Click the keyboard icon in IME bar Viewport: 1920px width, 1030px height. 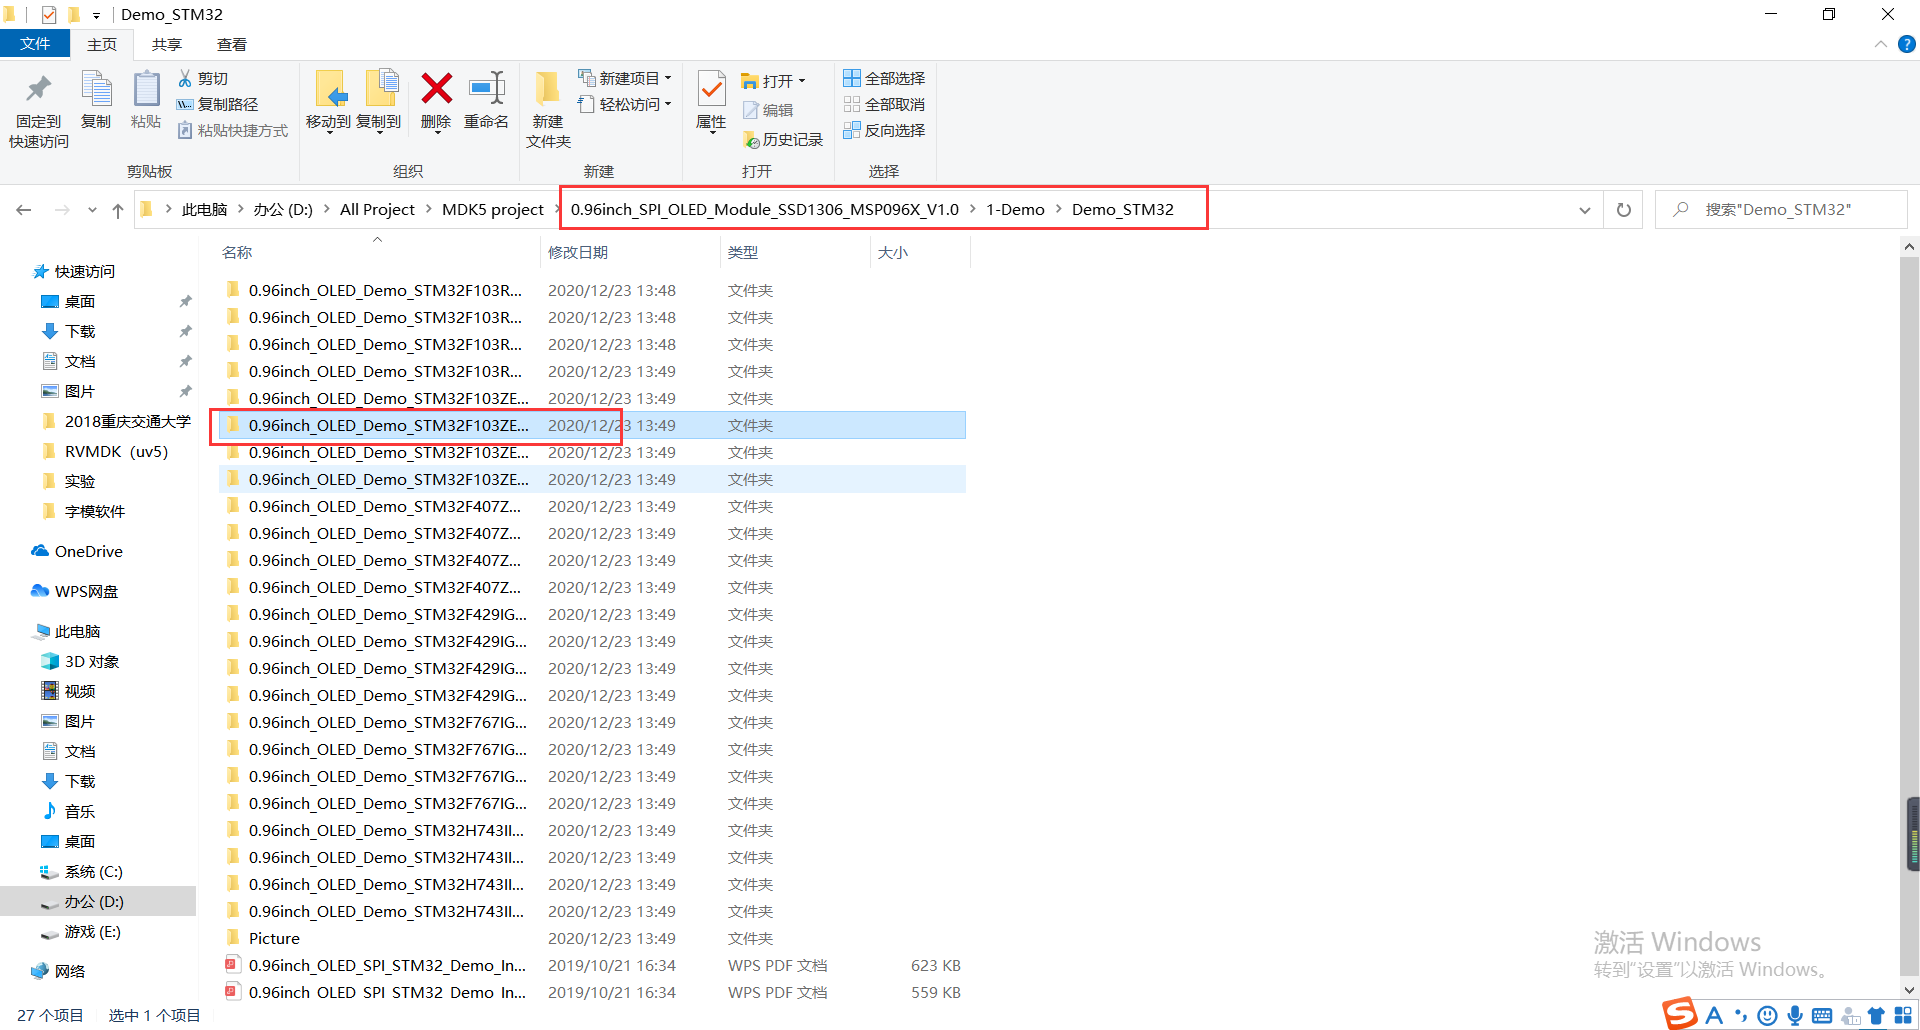click(x=1822, y=1016)
